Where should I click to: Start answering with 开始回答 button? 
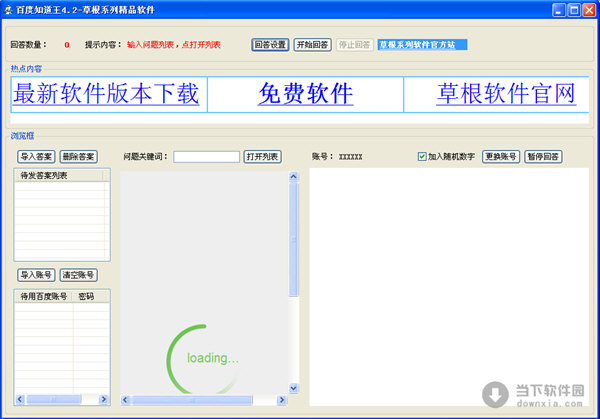coord(312,45)
